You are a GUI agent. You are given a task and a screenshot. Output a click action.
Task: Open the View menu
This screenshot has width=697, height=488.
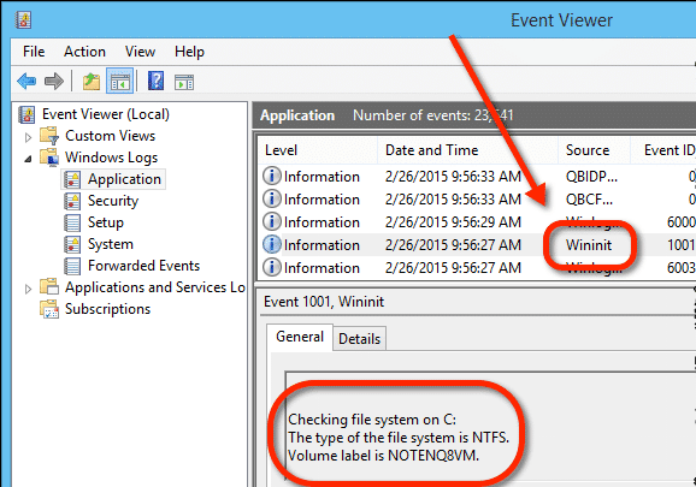coord(140,52)
